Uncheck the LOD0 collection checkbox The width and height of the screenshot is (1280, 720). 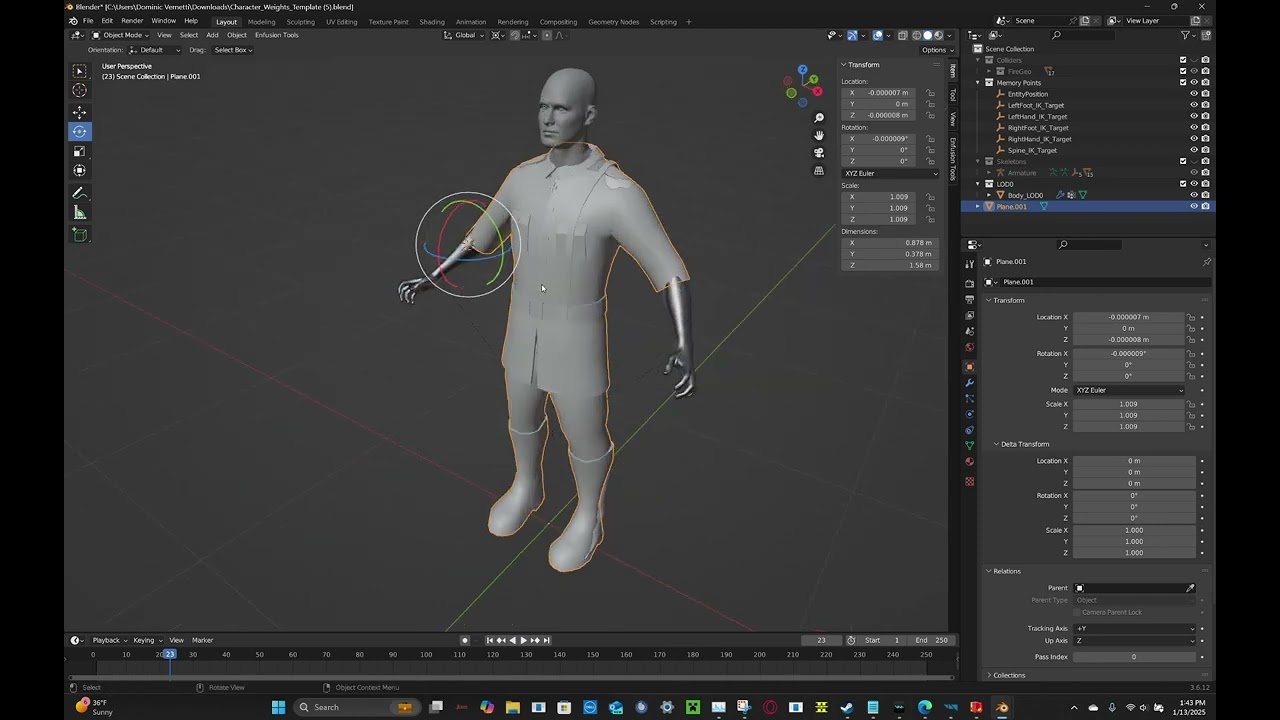pyautogui.click(x=1183, y=184)
